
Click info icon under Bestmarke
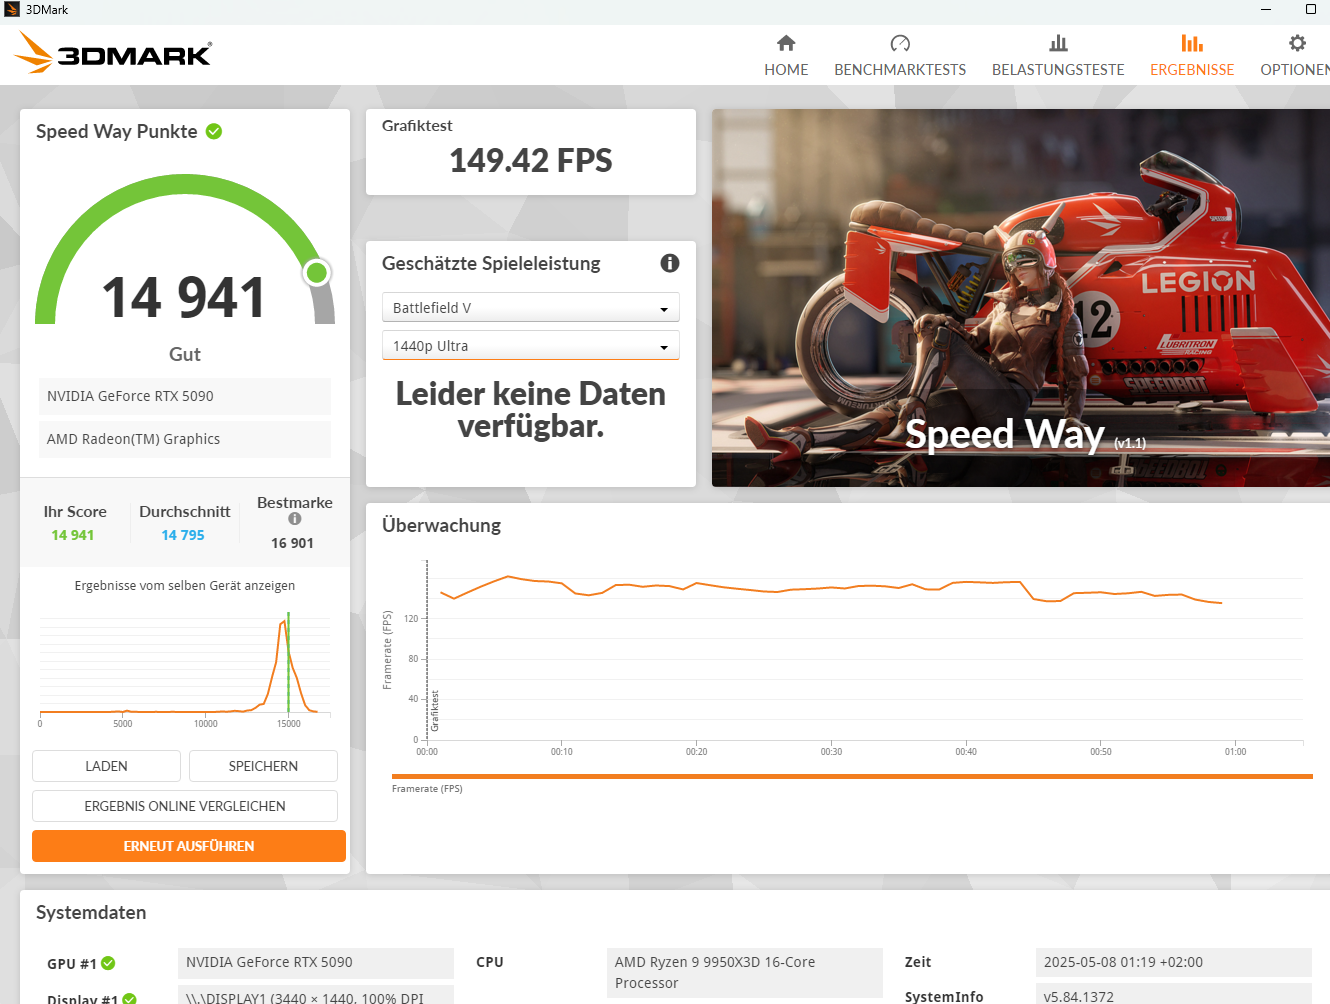(x=295, y=519)
